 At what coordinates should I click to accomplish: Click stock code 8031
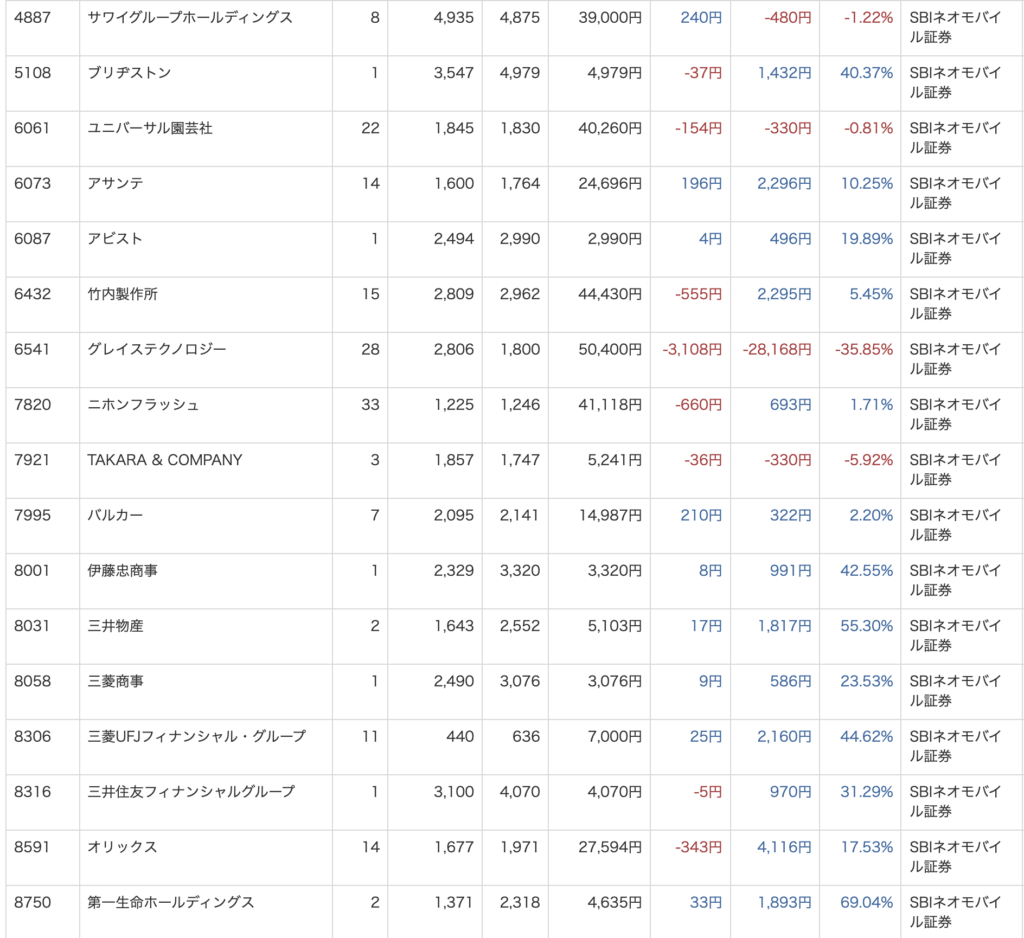[32, 626]
